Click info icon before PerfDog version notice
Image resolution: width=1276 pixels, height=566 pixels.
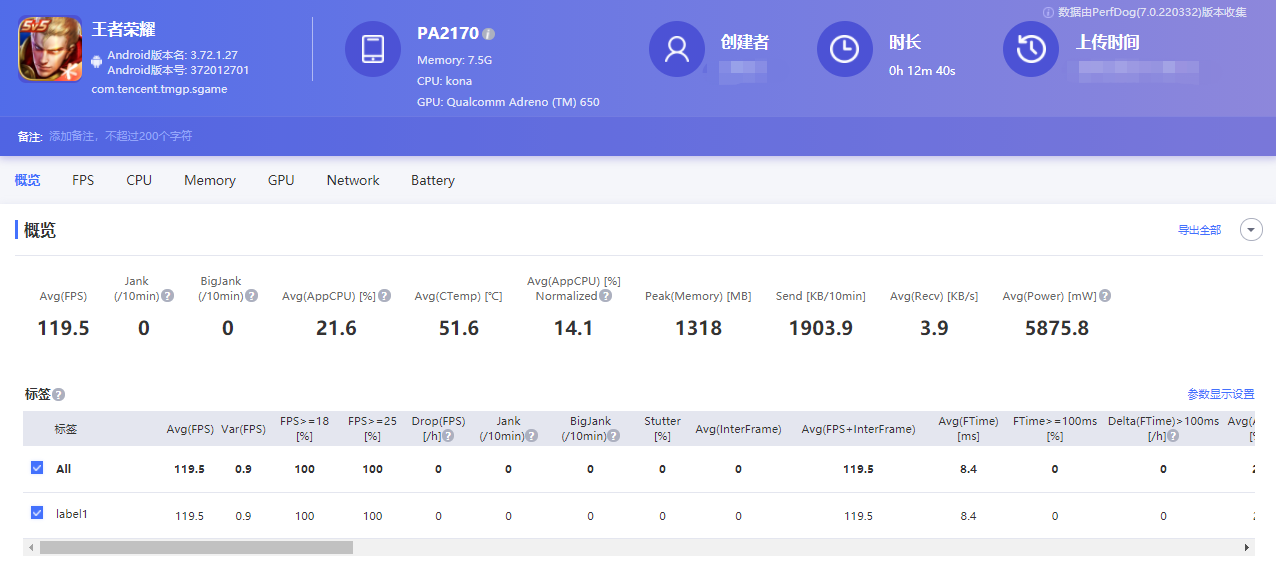point(1048,13)
